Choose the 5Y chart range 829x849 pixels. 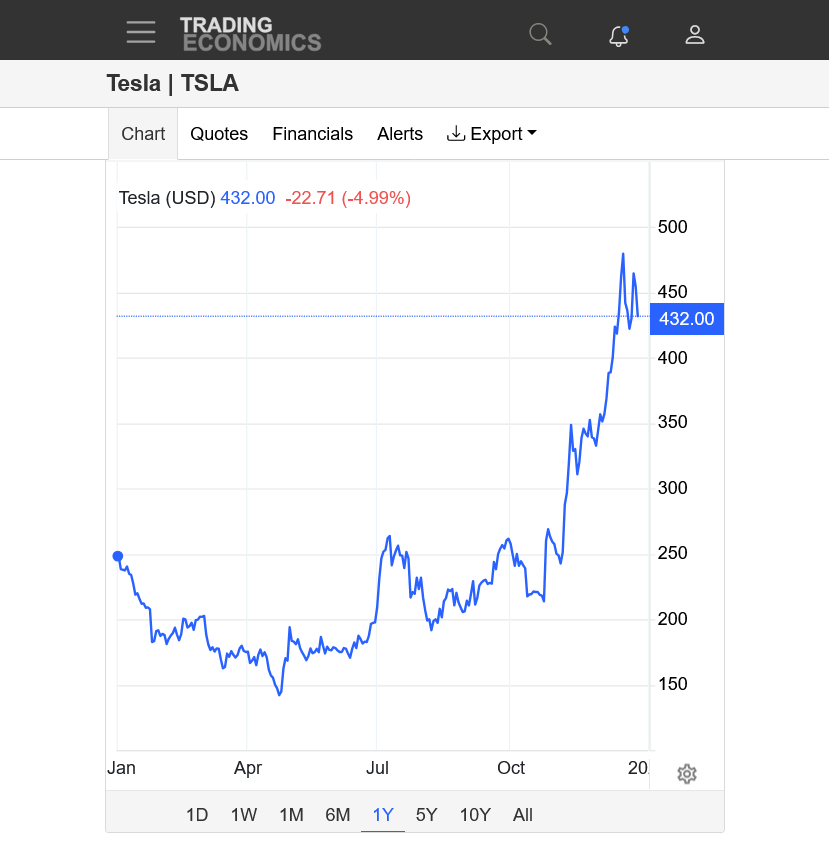point(427,815)
